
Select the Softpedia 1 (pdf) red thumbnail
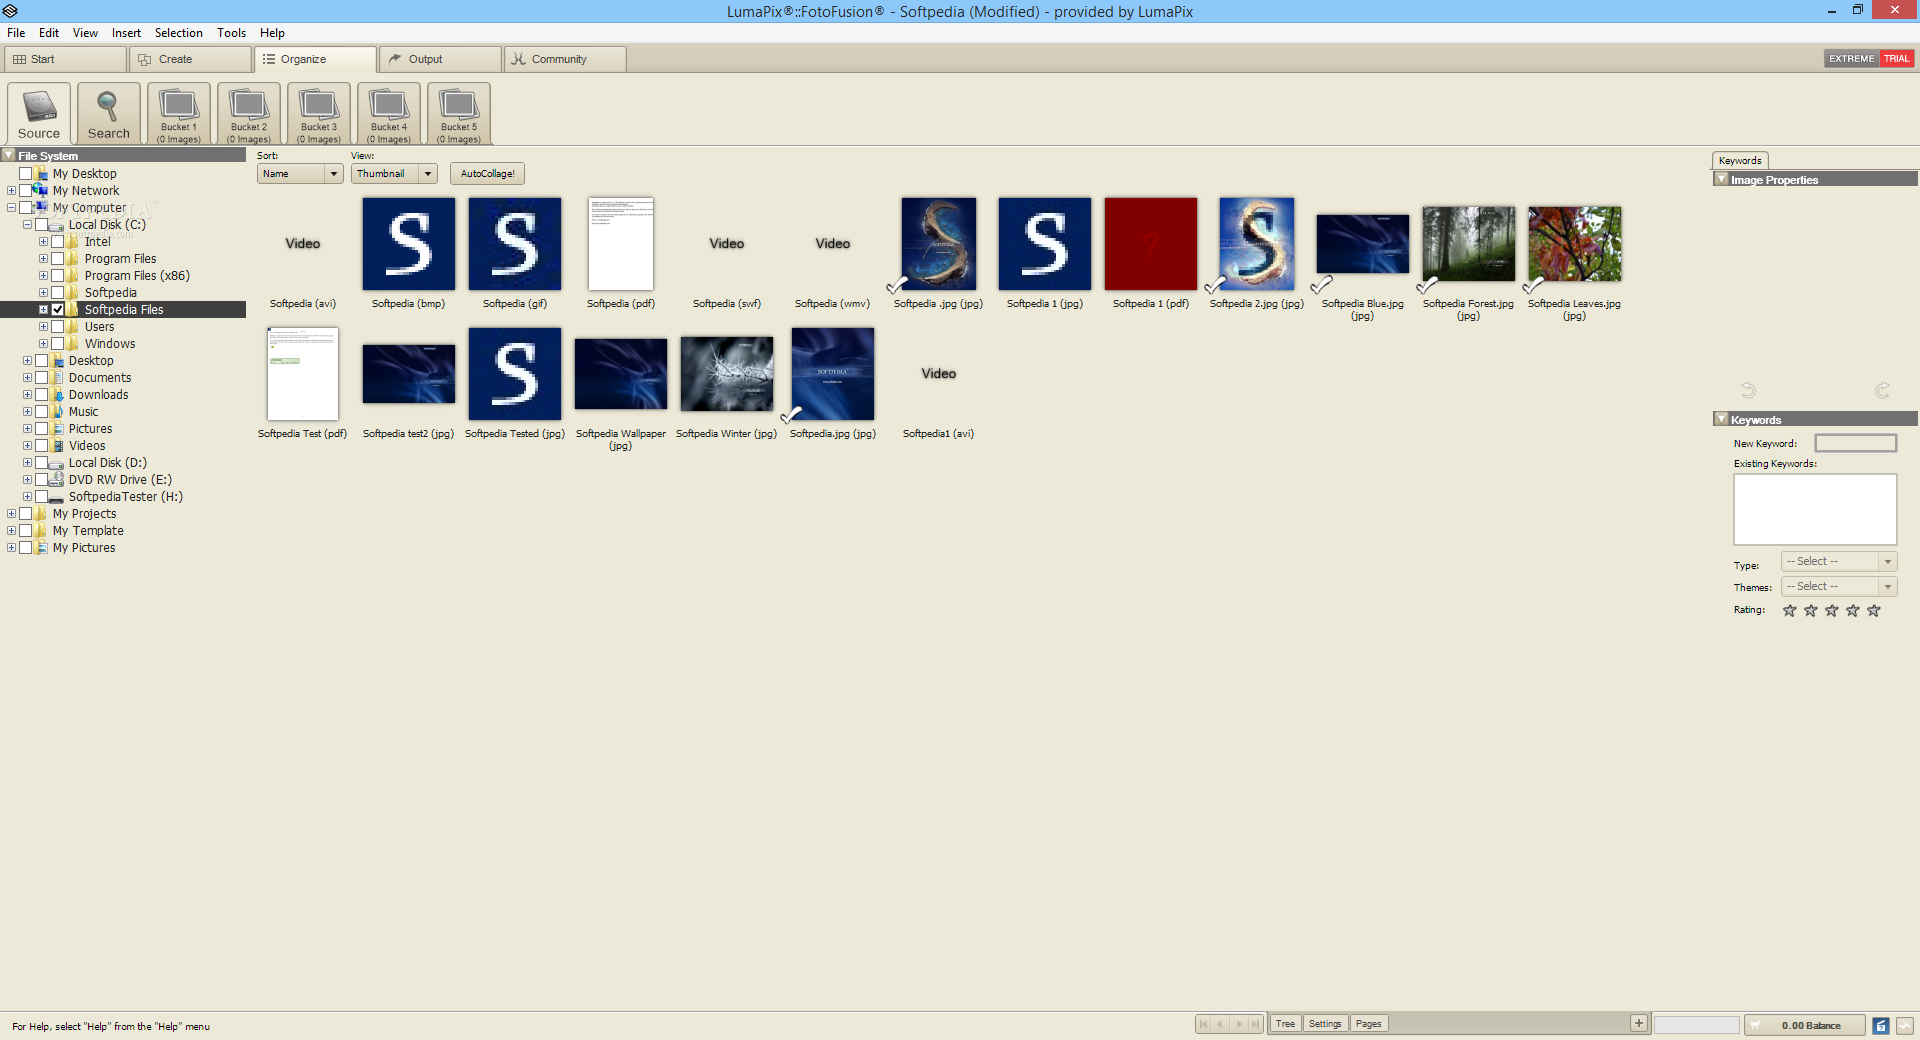[1151, 244]
